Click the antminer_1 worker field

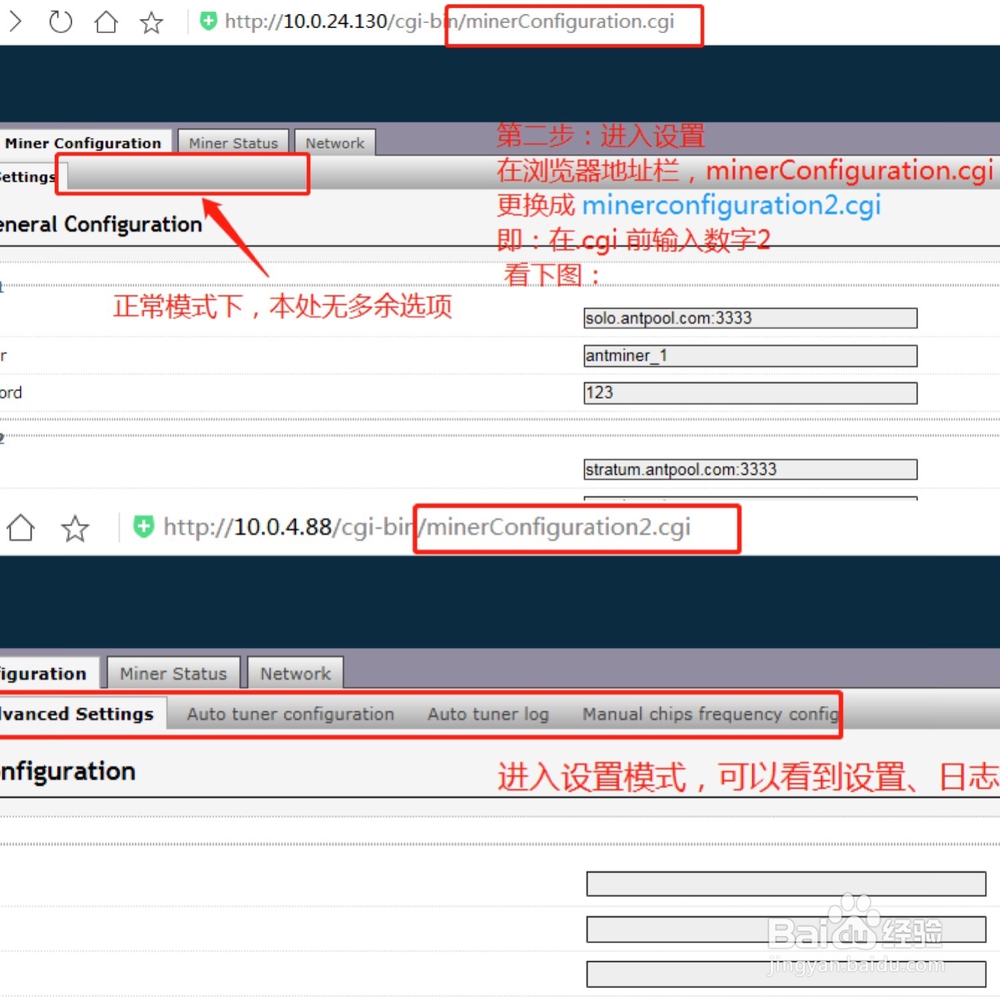[750, 355]
